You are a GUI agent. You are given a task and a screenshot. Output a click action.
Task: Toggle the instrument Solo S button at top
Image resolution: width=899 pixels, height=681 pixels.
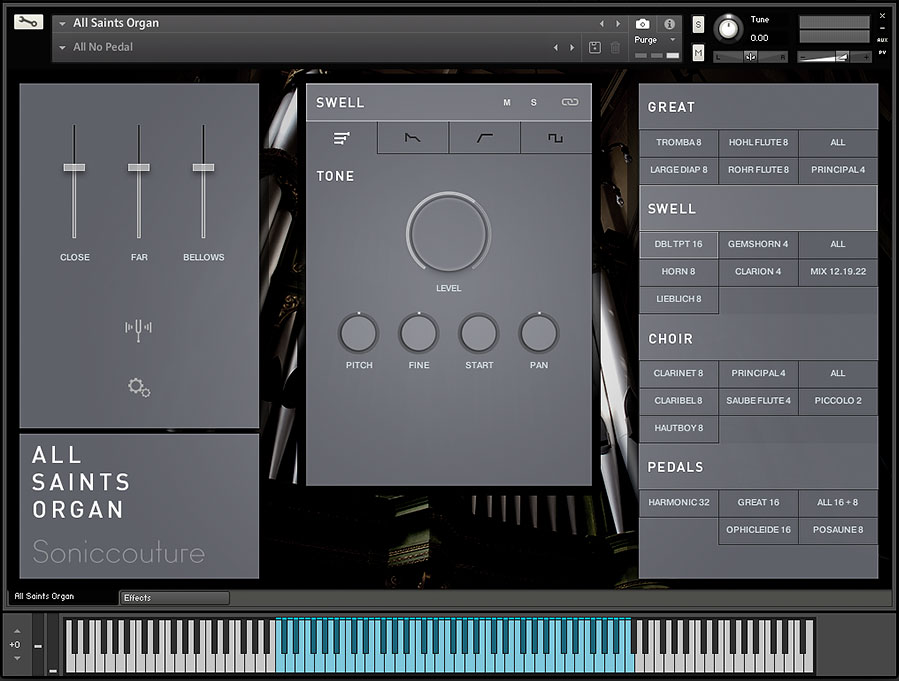point(698,24)
